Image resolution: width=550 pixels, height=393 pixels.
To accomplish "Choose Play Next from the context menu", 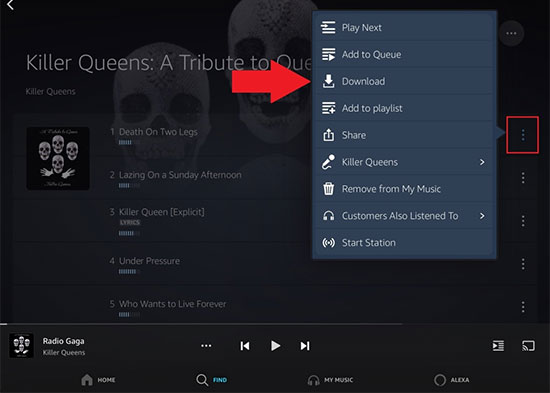I will [404, 27].
